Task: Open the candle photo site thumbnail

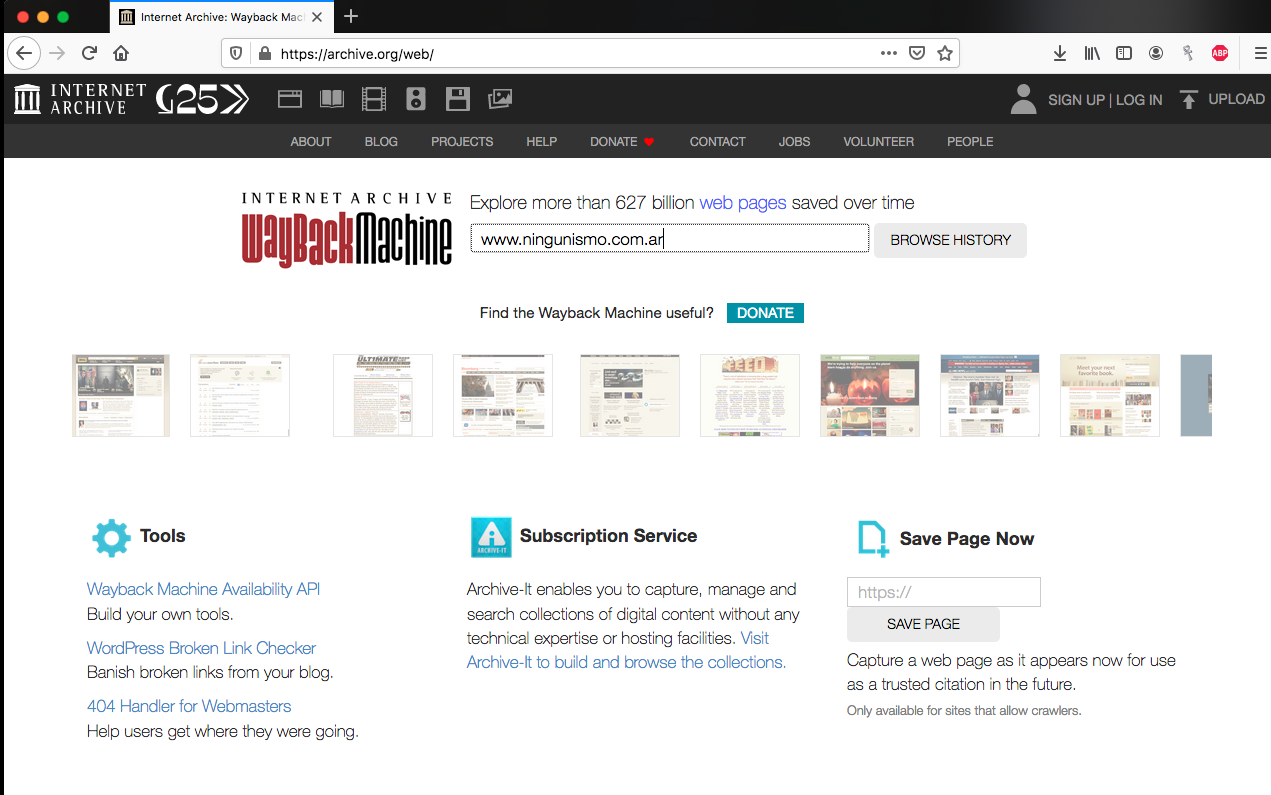Action: (870, 395)
